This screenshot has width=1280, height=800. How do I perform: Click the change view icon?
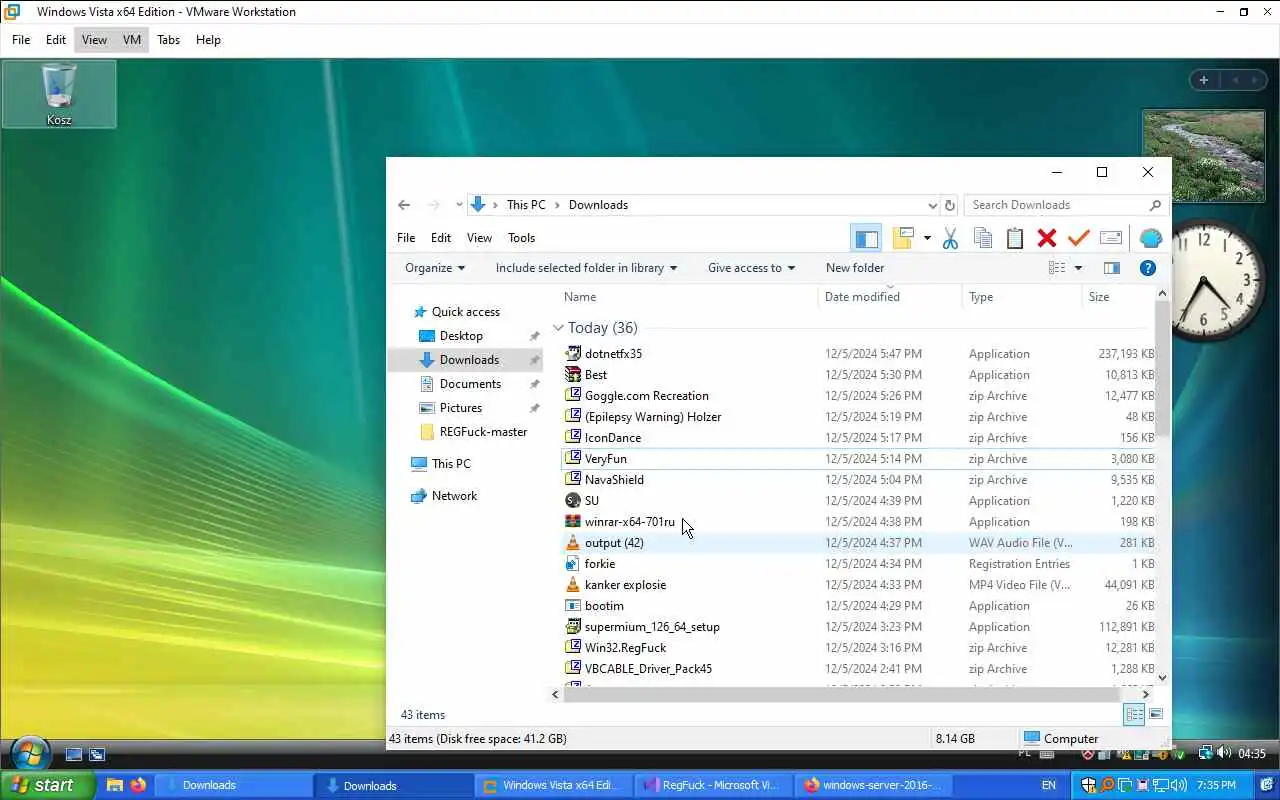click(x=1057, y=268)
